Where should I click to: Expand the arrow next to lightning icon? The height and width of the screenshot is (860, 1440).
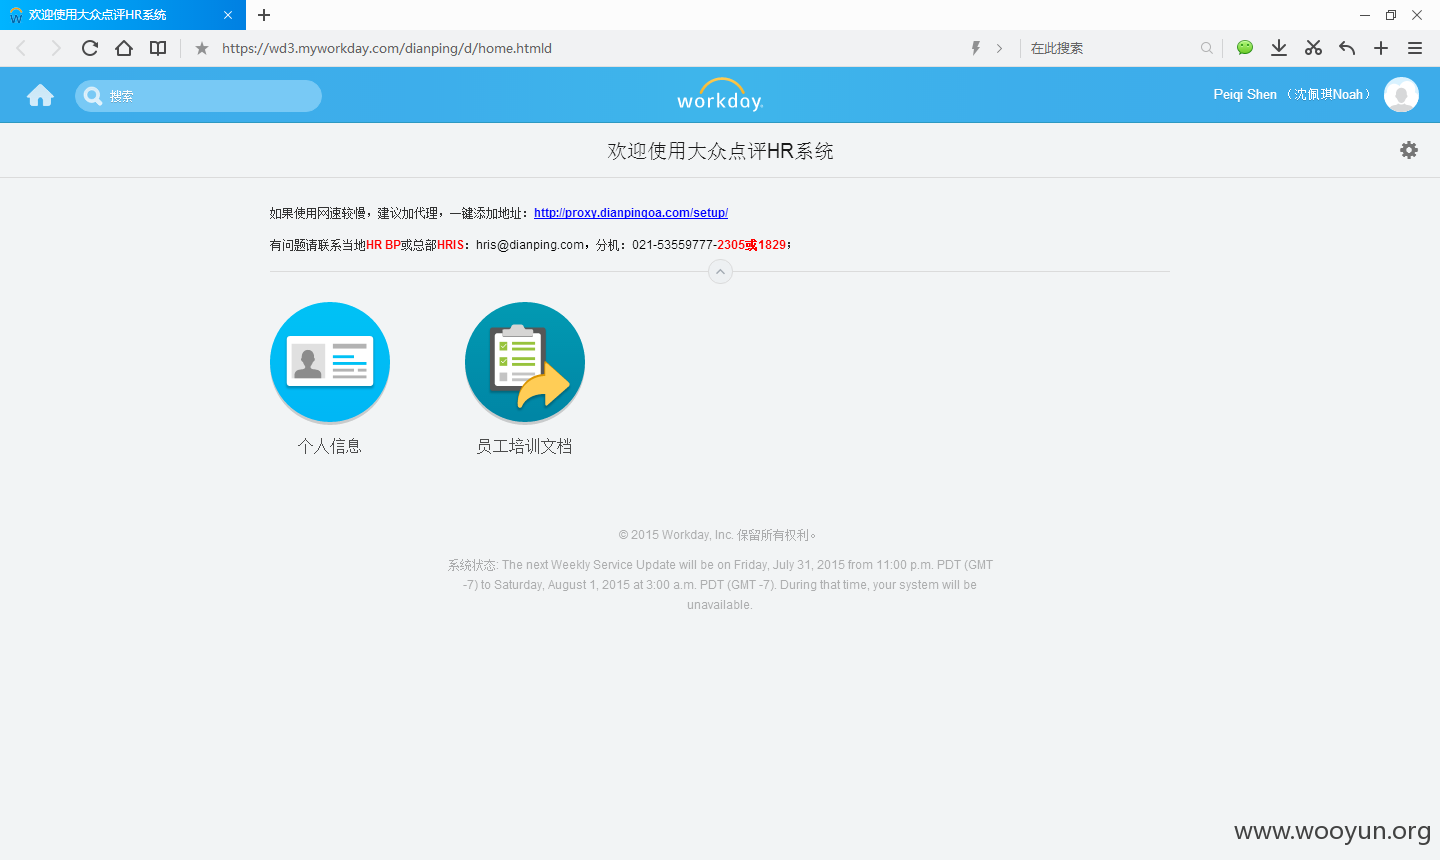pos(999,48)
